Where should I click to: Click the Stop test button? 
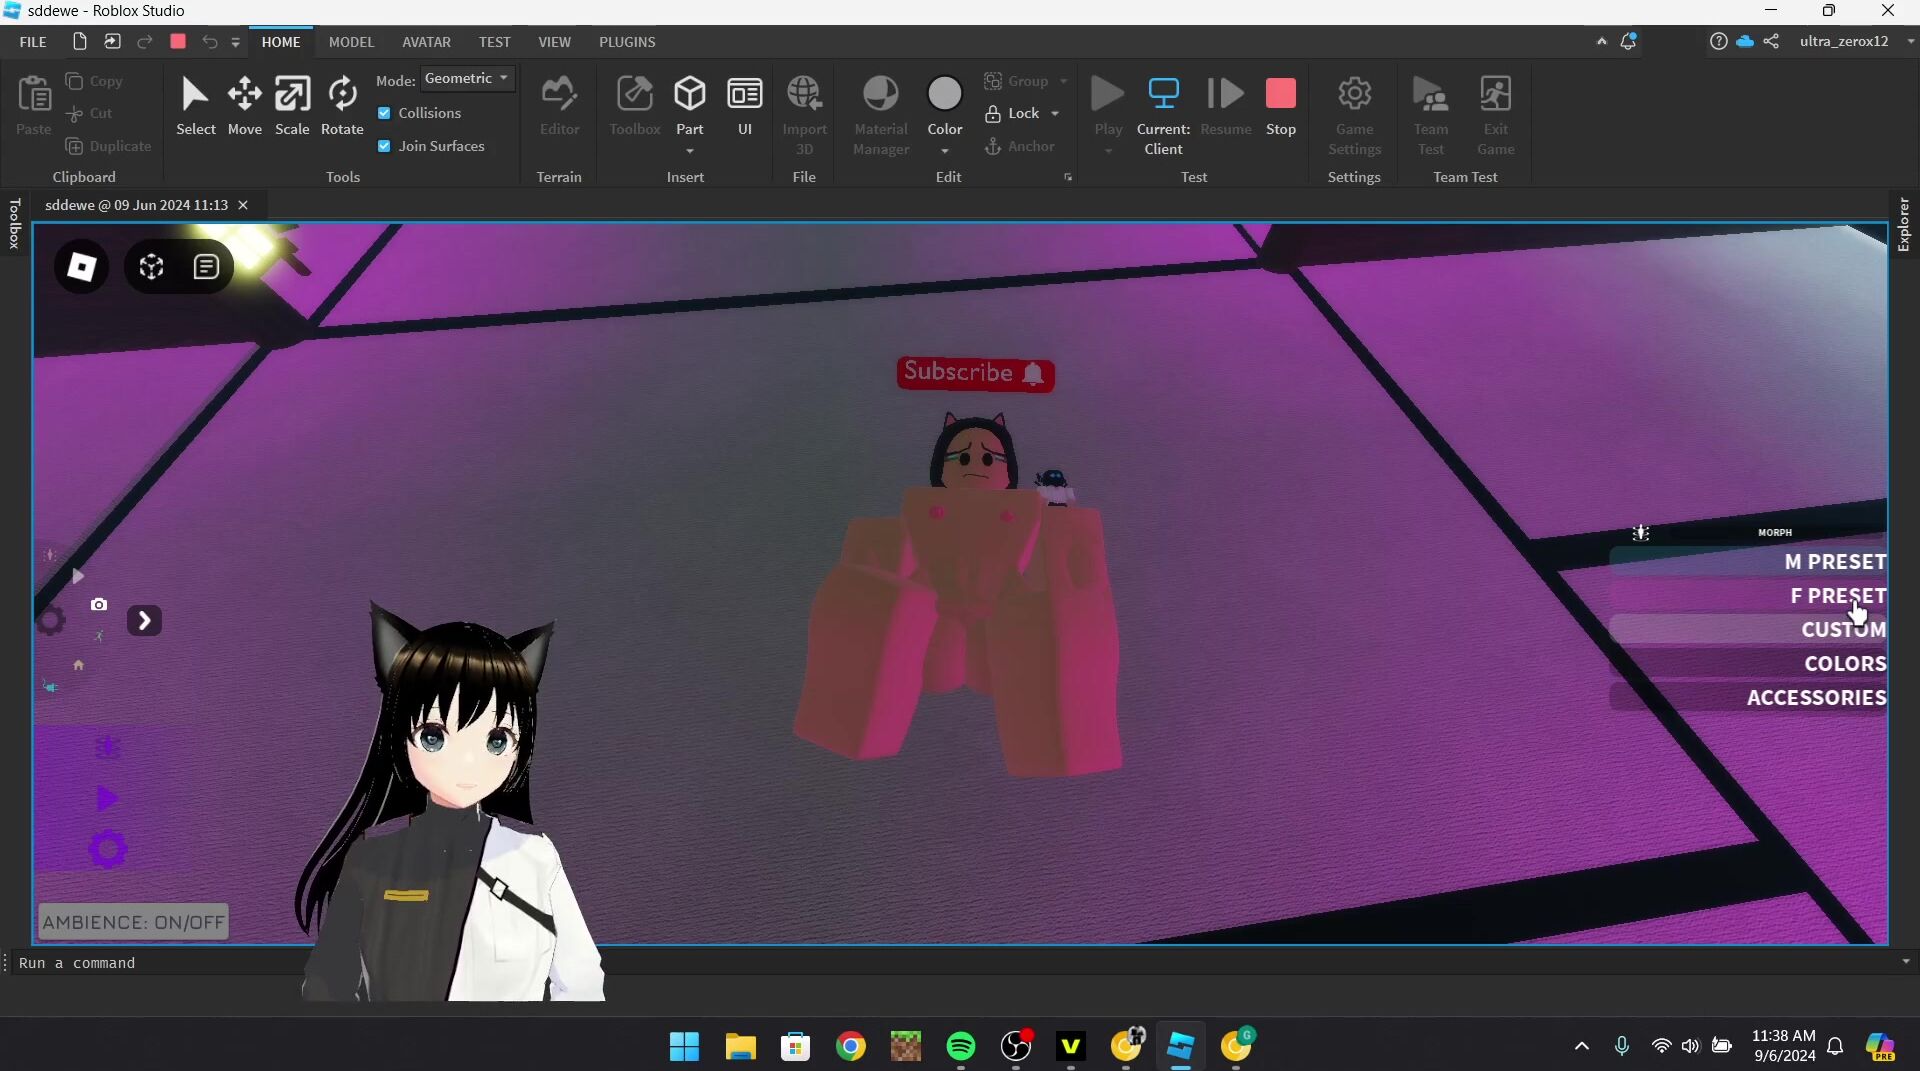point(1280,105)
